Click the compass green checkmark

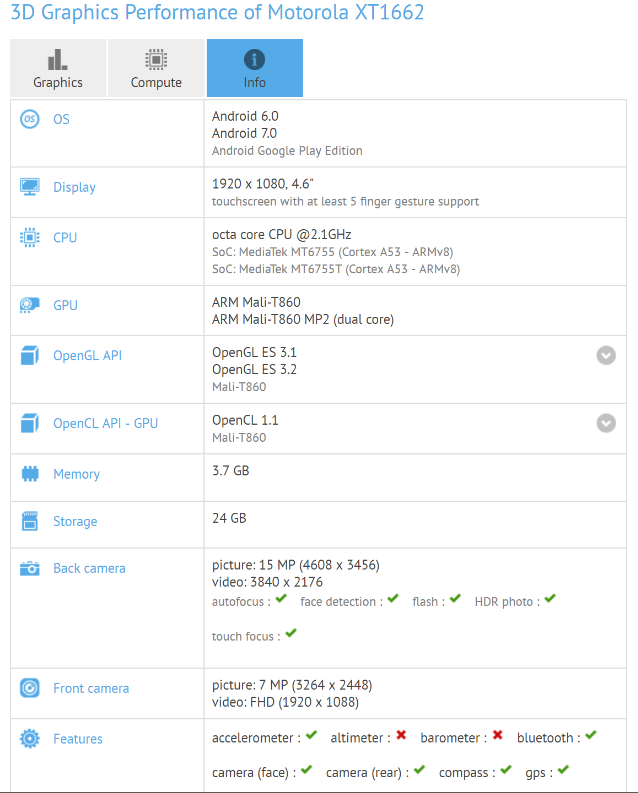(x=506, y=770)
